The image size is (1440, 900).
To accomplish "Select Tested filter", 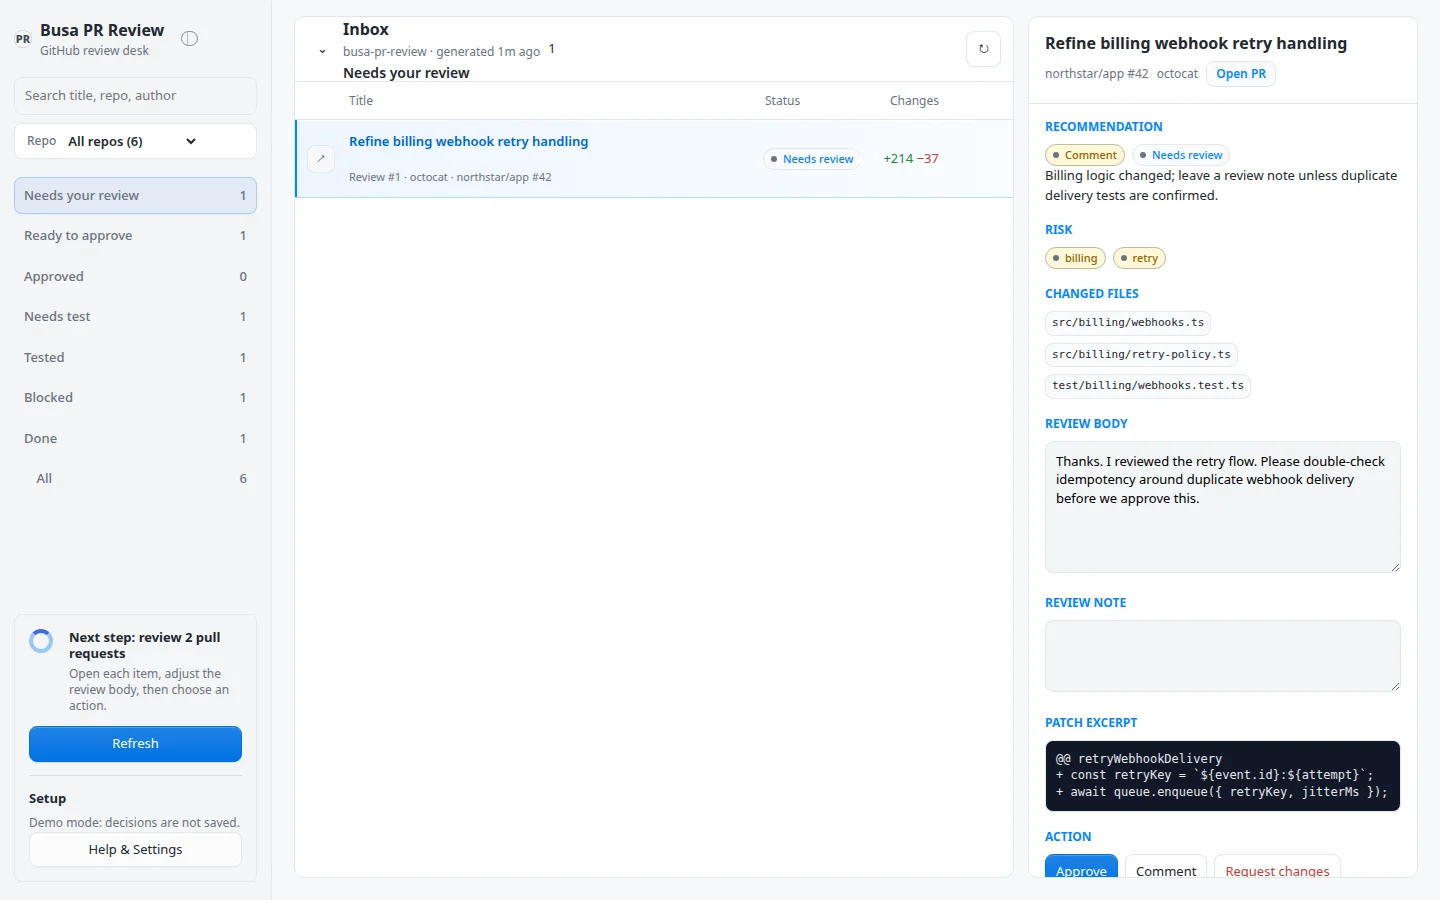I will 135,358.
